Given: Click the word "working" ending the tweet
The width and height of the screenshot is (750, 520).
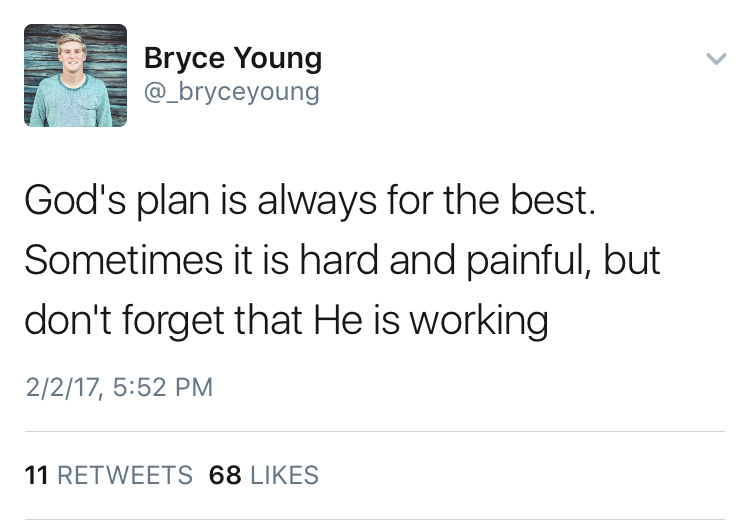Looking at the screenshot, I should tap(480, 322).
